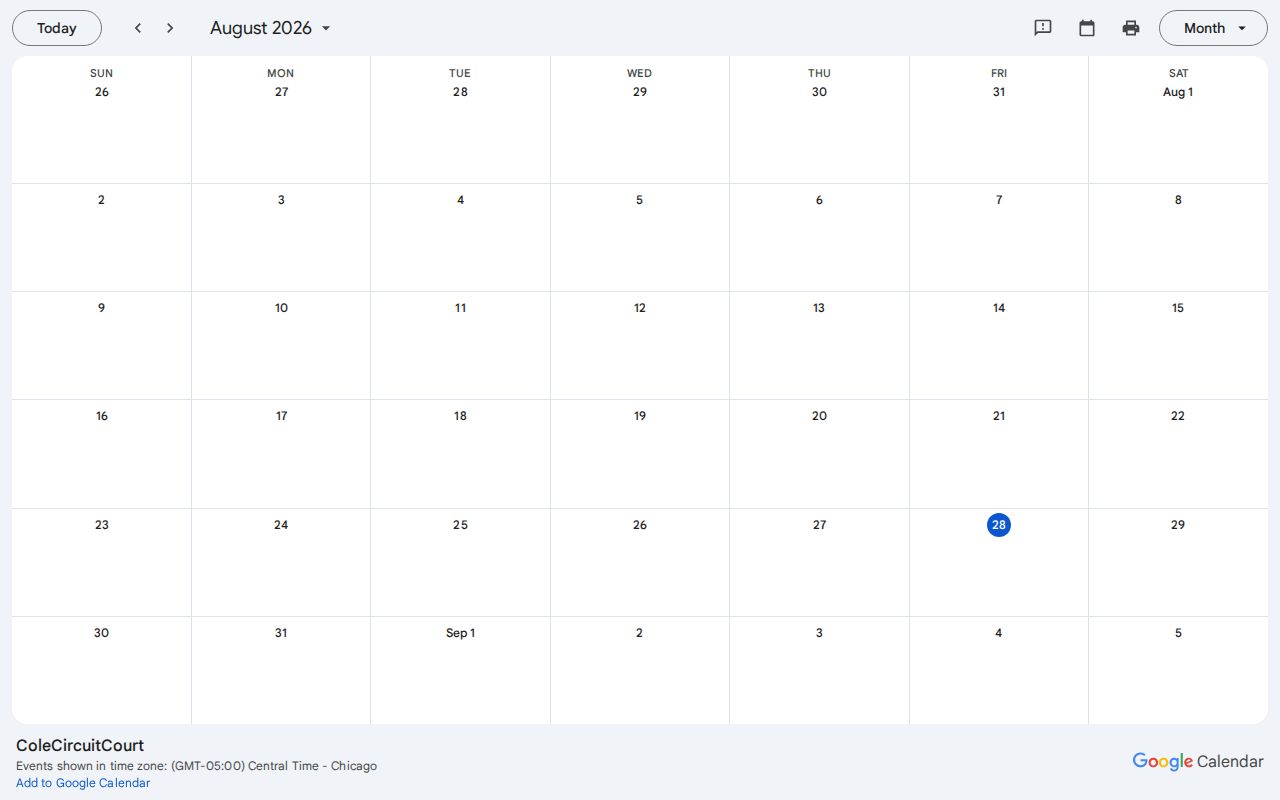Click date 8 in the Saturday column
This screenshot has height=800, width=1280.
click(x=1178, y=200)
